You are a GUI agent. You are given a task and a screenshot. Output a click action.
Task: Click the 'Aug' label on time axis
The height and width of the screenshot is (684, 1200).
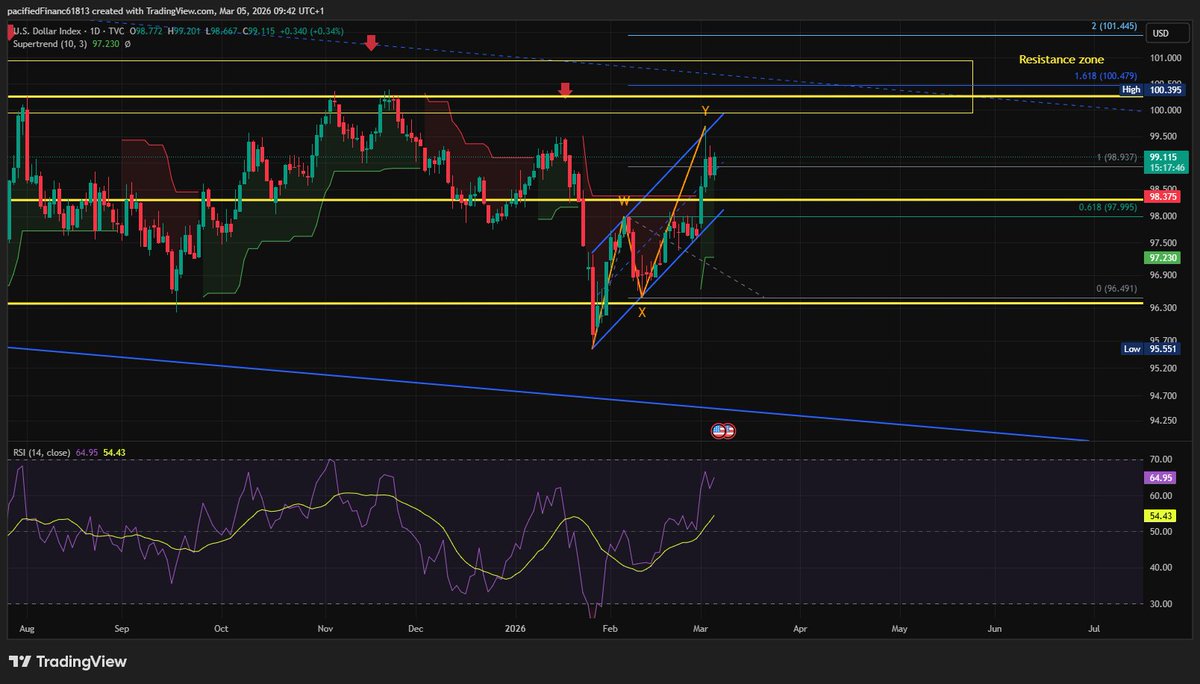tap(26, 630)
